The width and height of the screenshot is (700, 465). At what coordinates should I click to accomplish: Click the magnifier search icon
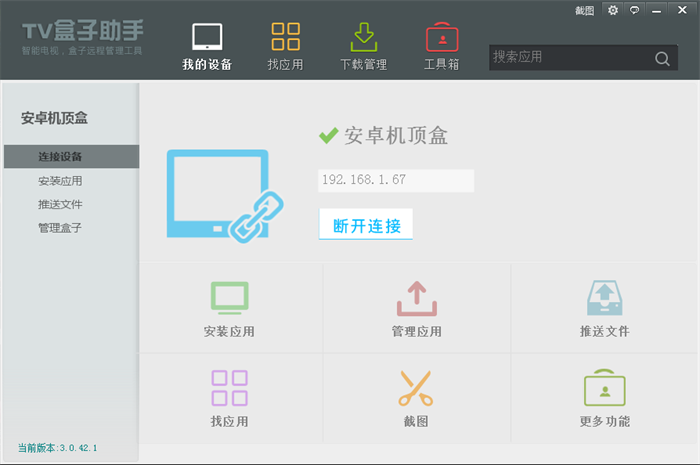662,58
